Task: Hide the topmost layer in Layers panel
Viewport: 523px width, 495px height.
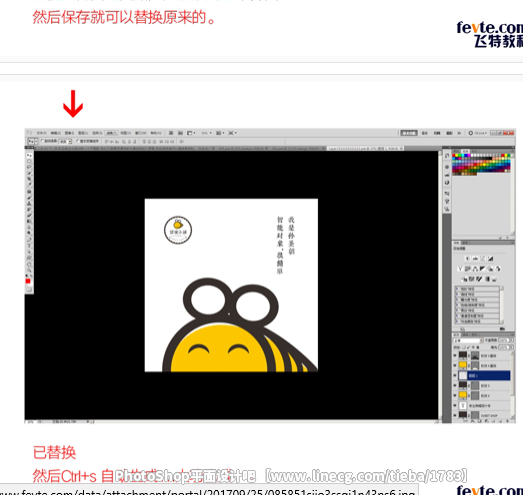Action: point(455,356)
